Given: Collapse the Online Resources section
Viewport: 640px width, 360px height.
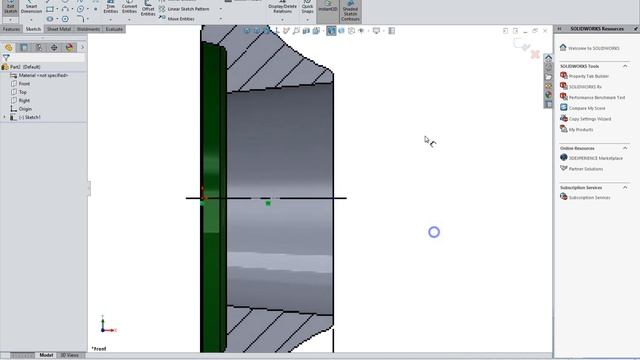Looking at the screenshot, I should pos(625,148).
